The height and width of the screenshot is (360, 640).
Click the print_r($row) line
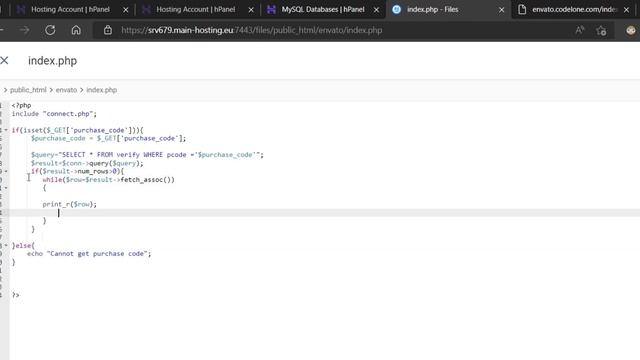click(69, 204)
